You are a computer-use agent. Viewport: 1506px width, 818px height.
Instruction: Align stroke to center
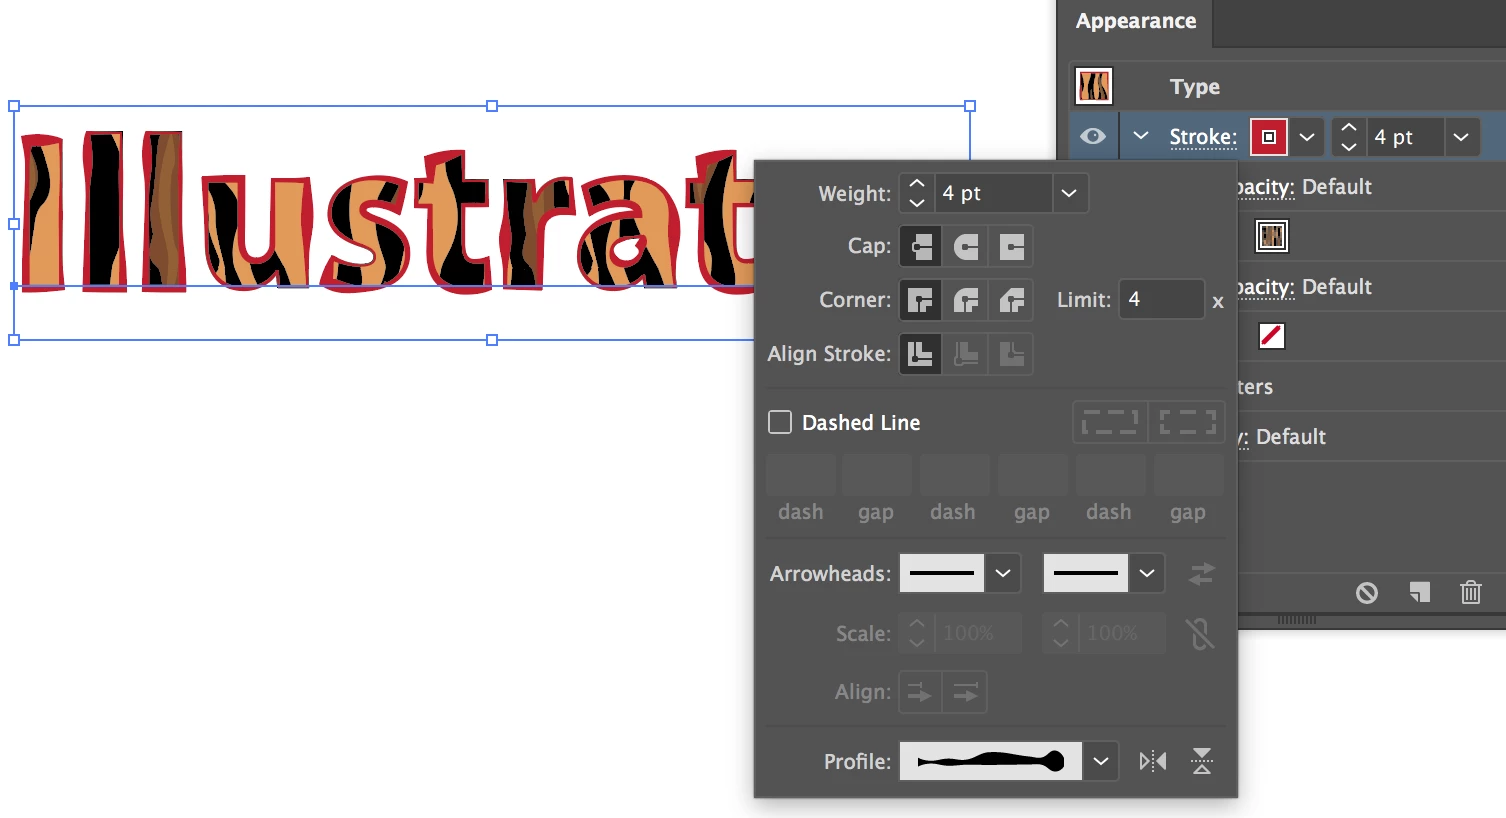coord(921,354)
